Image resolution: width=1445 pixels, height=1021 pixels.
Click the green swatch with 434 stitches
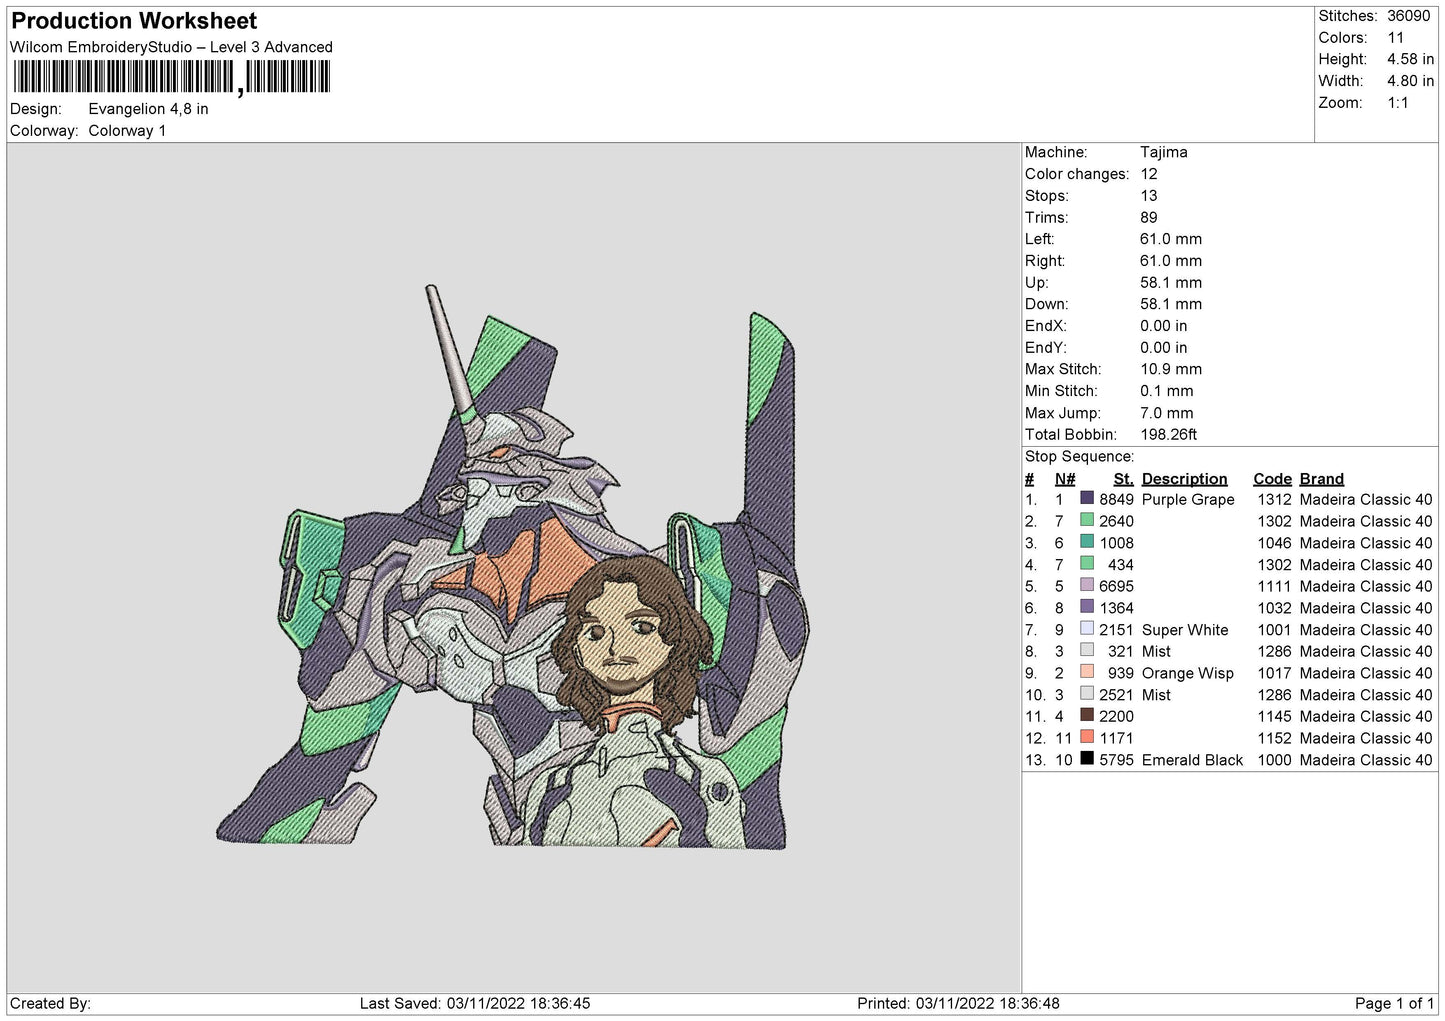(1087, 563)
